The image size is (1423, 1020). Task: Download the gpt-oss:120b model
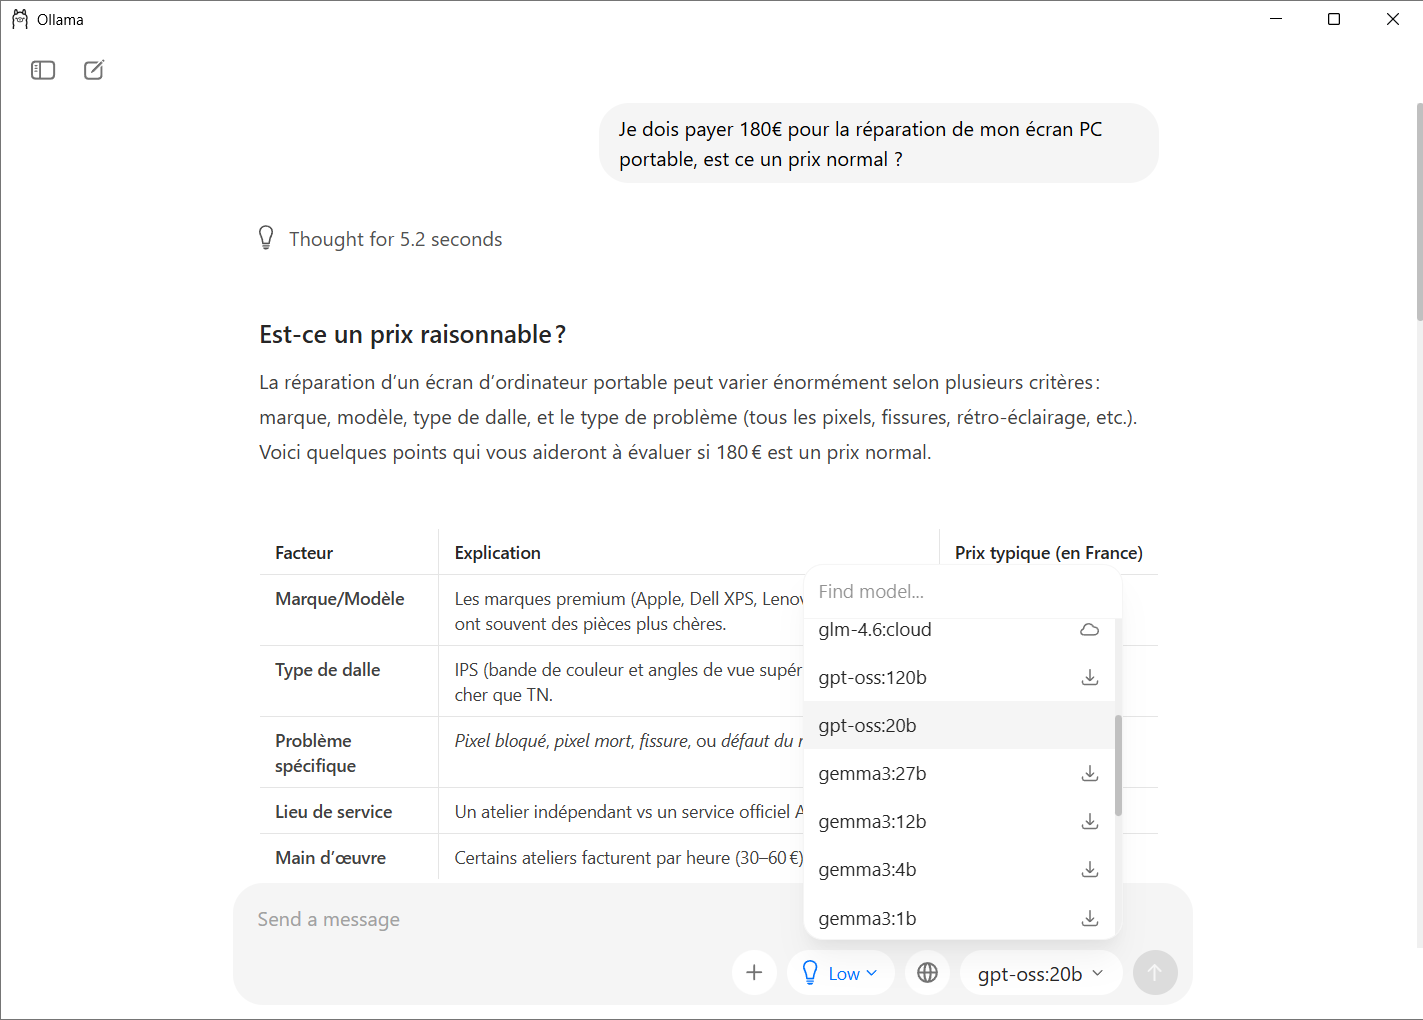[1089, 677]
